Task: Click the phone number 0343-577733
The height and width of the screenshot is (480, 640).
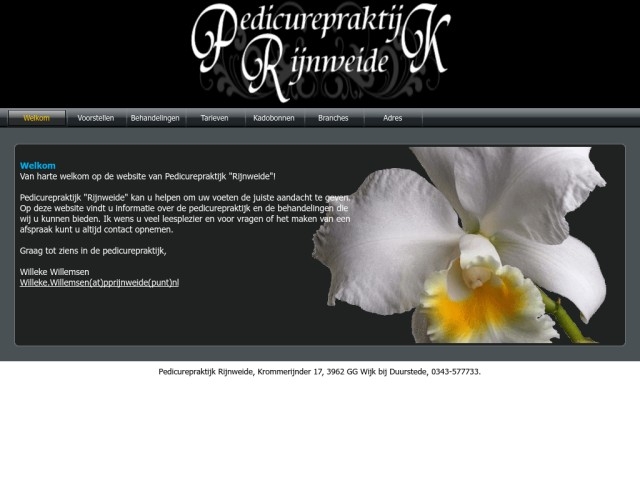Action: click(x=455, y=372)
